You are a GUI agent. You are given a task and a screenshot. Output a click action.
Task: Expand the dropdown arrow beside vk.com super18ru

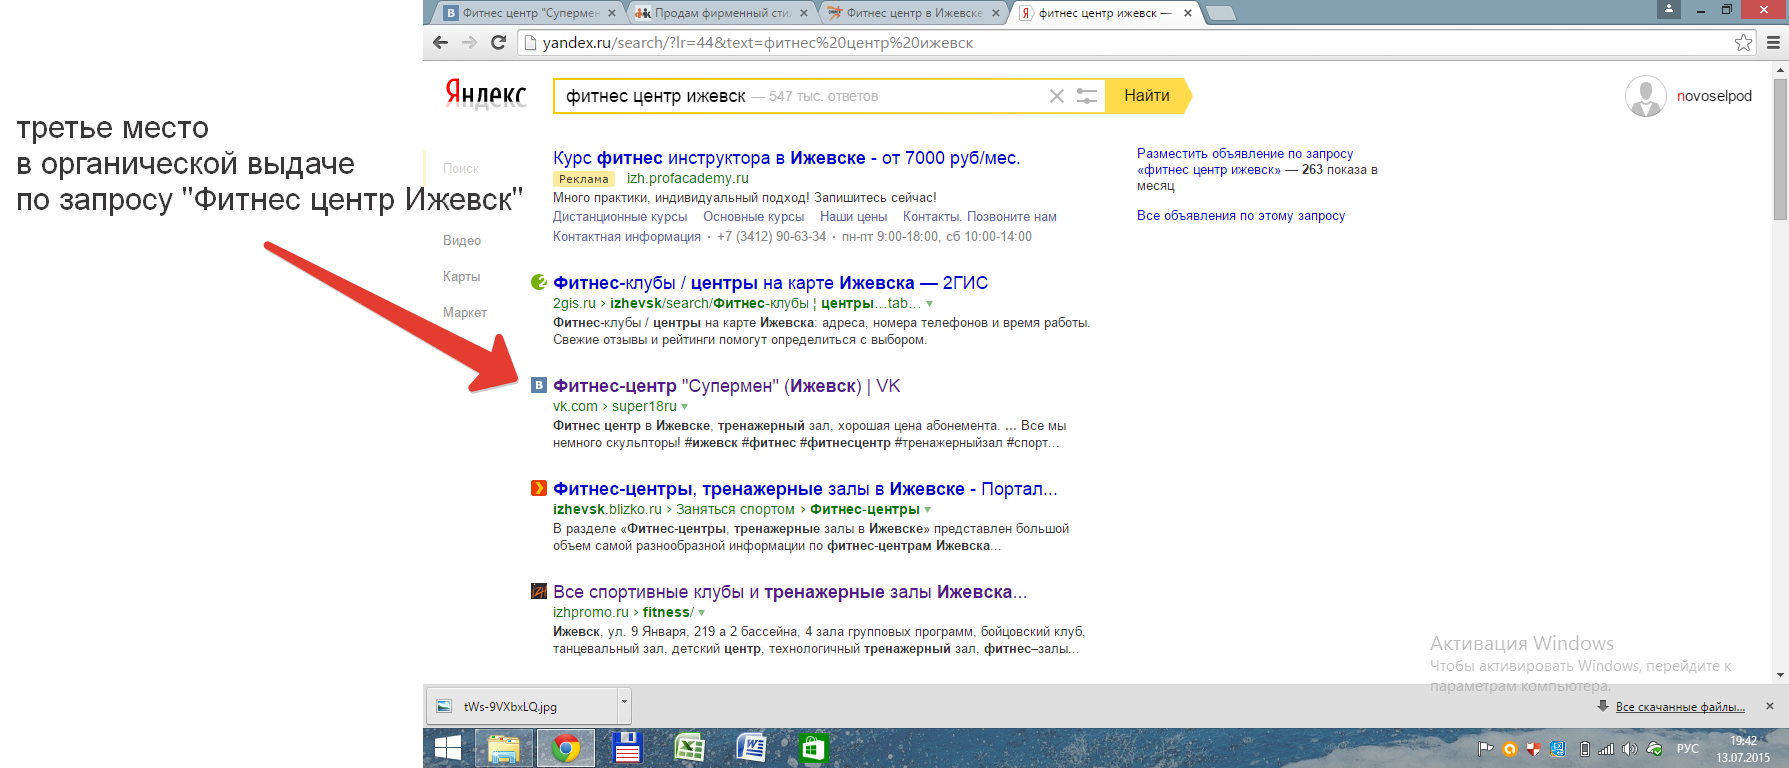685,407
